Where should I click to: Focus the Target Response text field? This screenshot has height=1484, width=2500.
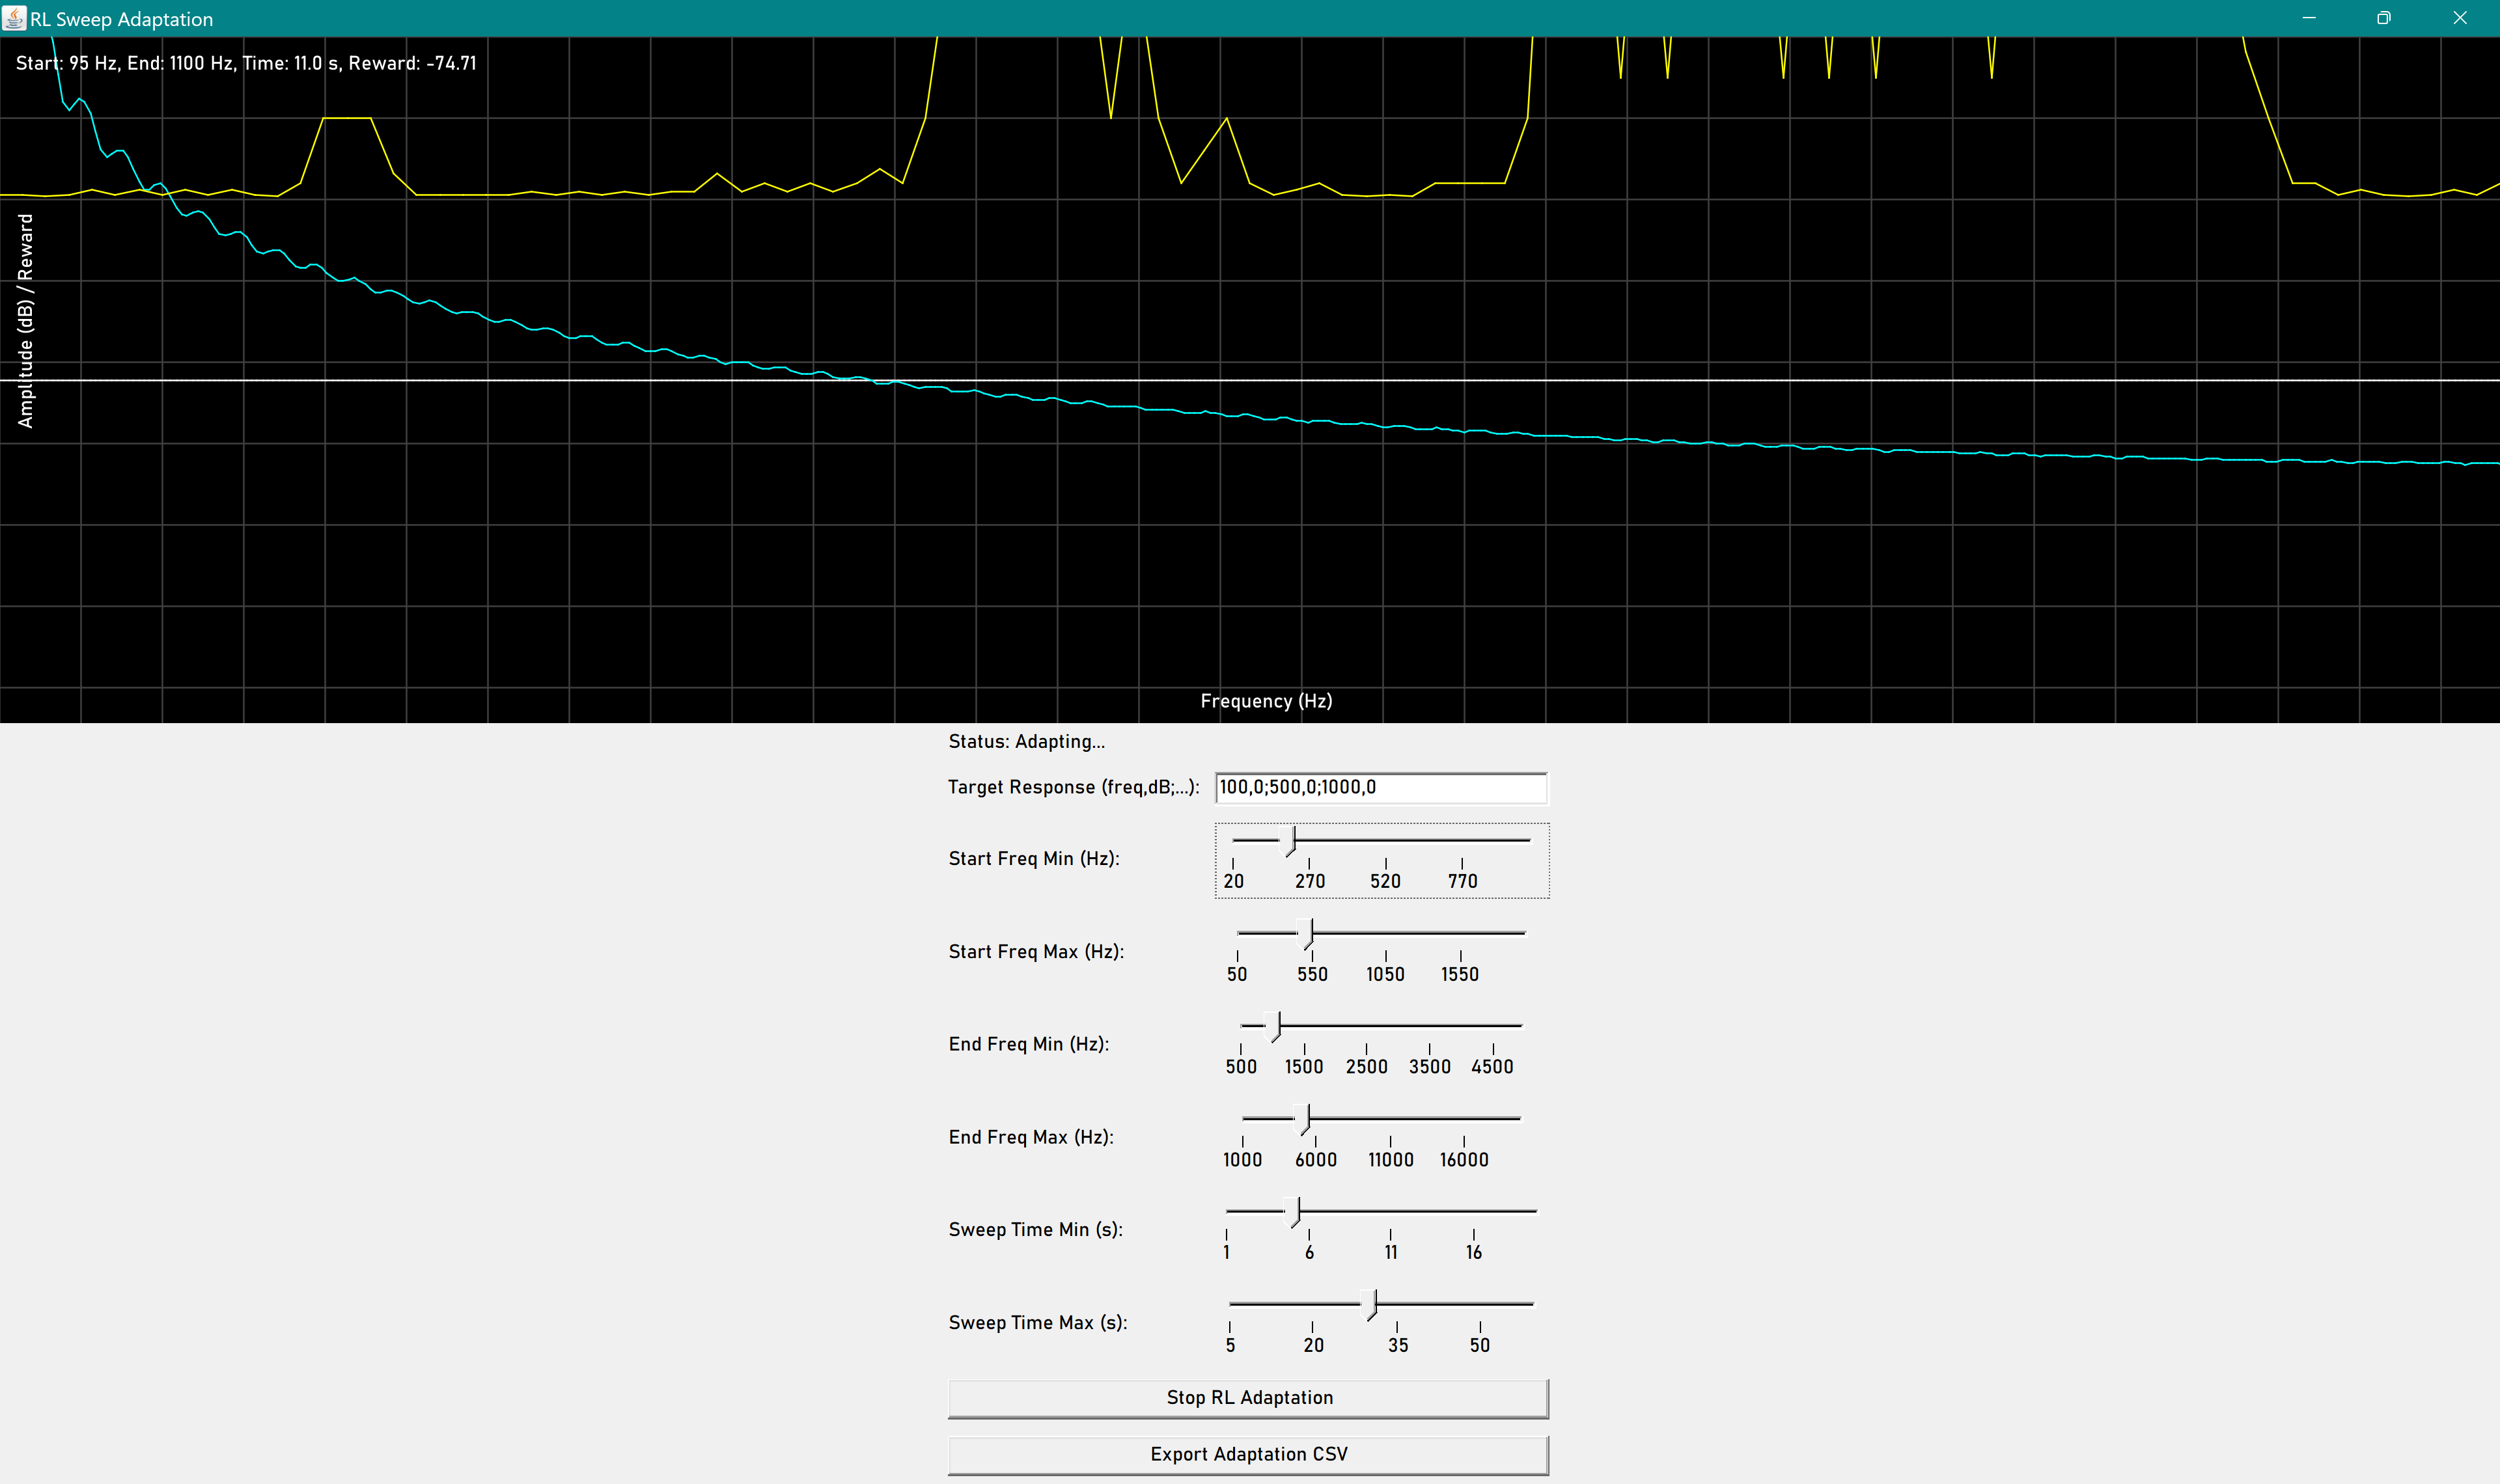pyautogui.click(x=1380, y=787)
